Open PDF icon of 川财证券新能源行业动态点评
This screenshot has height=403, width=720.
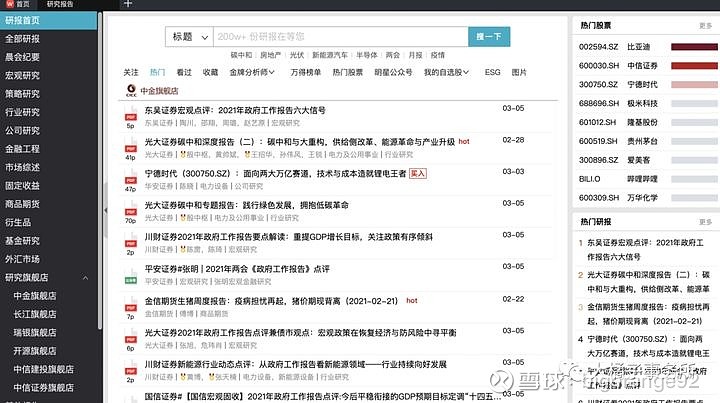(x=131, y=369)
